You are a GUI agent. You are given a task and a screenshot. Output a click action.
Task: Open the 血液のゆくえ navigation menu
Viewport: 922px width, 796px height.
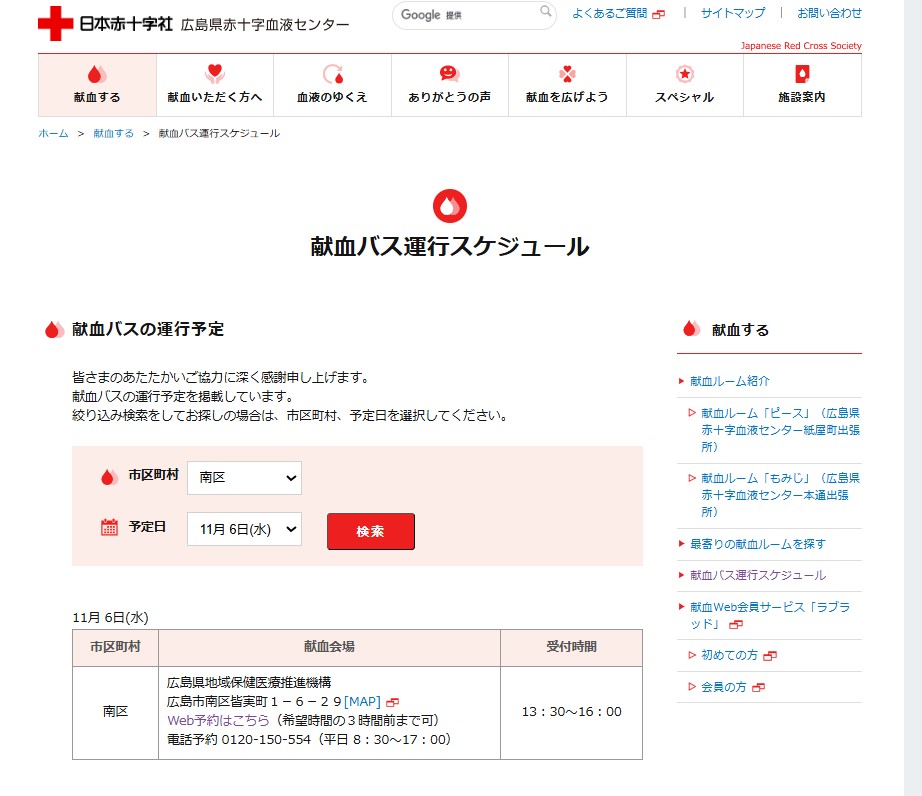click(332, 85)
